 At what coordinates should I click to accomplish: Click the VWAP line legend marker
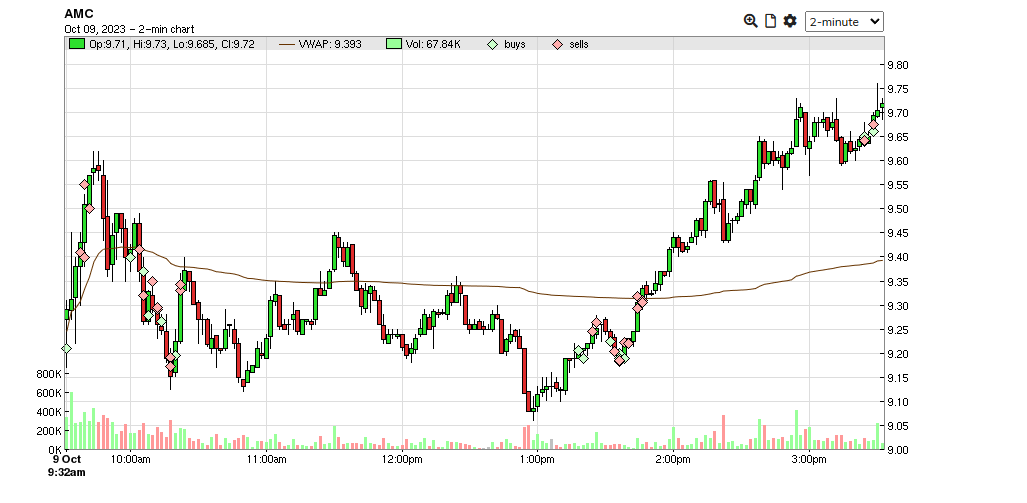tap(286, 45)
